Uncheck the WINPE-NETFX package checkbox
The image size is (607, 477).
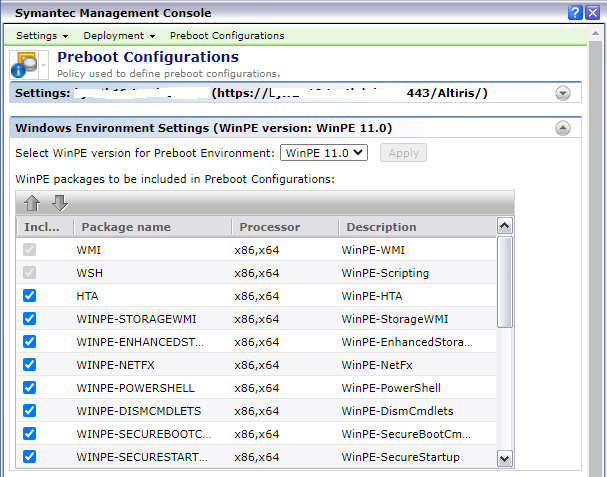[x=30, y=365]
